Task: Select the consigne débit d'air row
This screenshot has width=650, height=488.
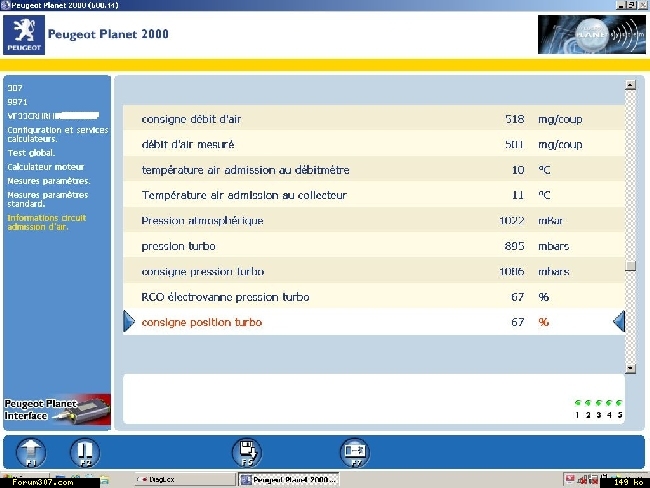Action: 374,119
